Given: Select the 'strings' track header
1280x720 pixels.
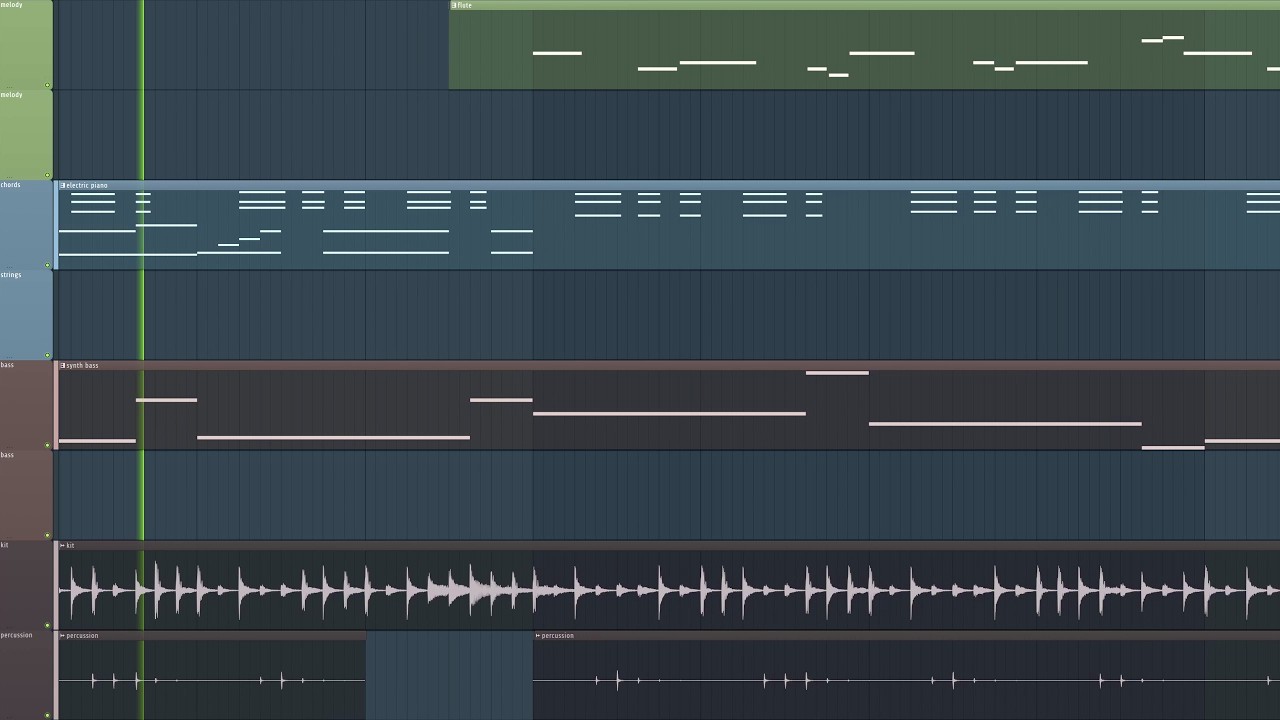Looking at the screenshot, I should [x=26, y=315].
